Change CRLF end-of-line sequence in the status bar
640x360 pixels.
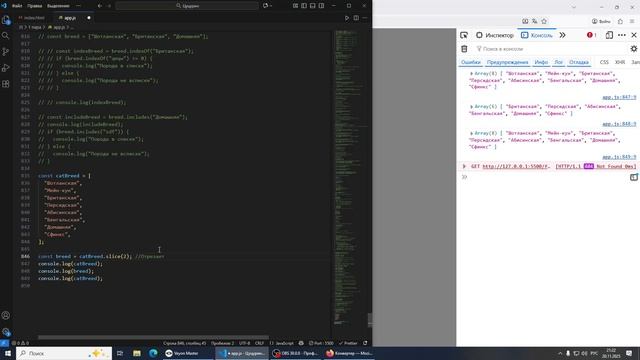pos(260,343)
